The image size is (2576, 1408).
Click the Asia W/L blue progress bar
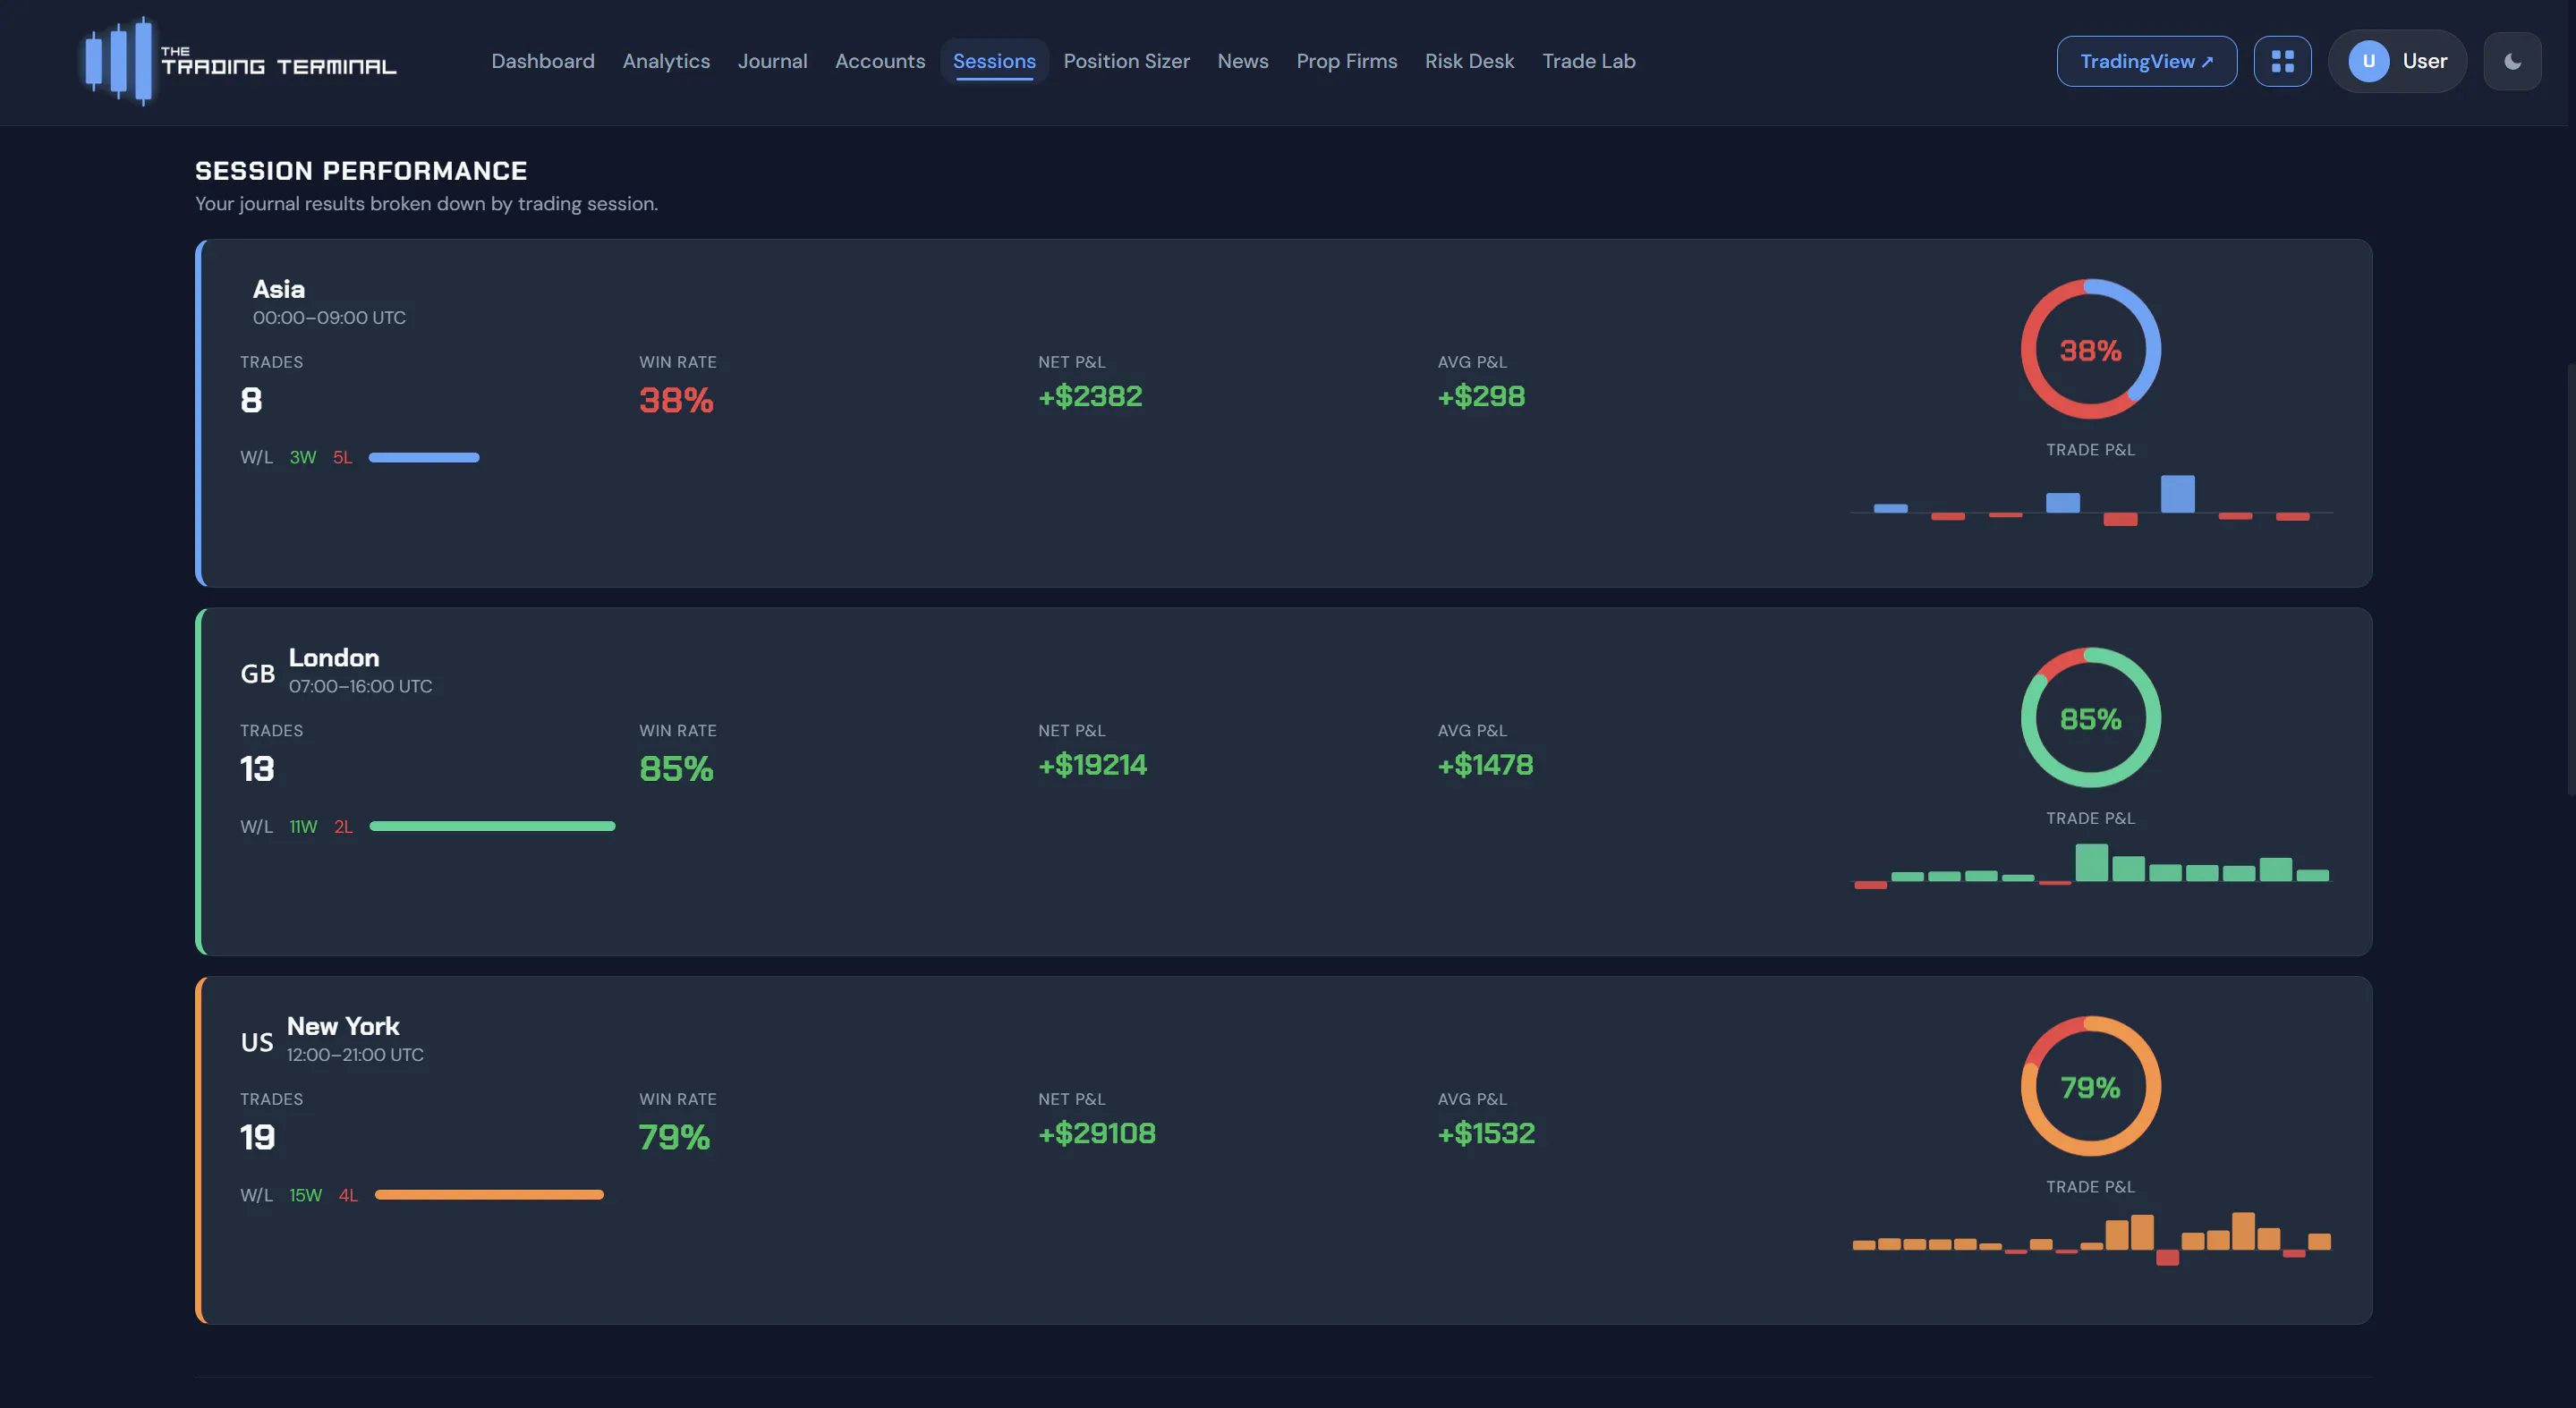pos(424,457)
